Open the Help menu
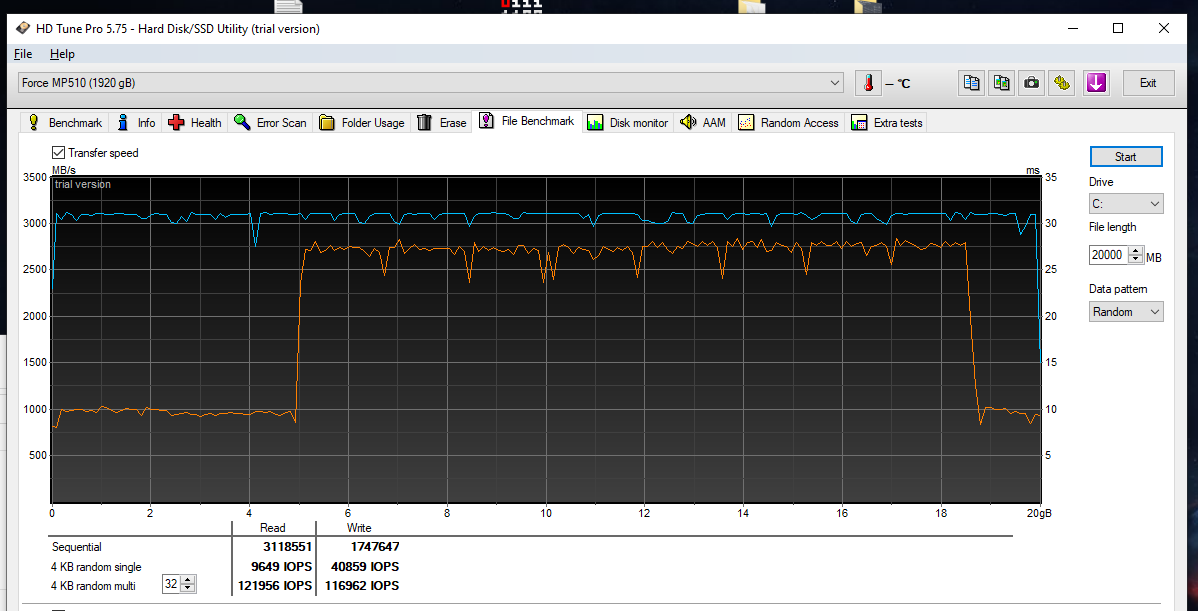1198x611 pixels. point(63,54)
